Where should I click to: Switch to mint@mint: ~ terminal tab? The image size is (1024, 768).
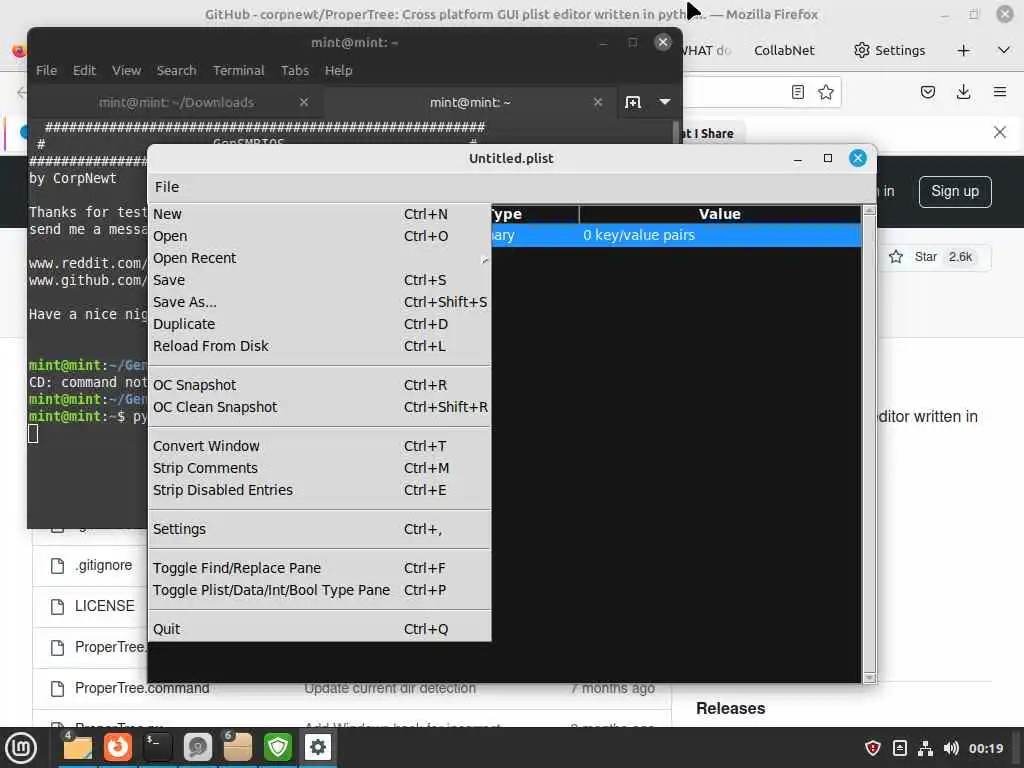pyautogui.click(x=470, y=103)
